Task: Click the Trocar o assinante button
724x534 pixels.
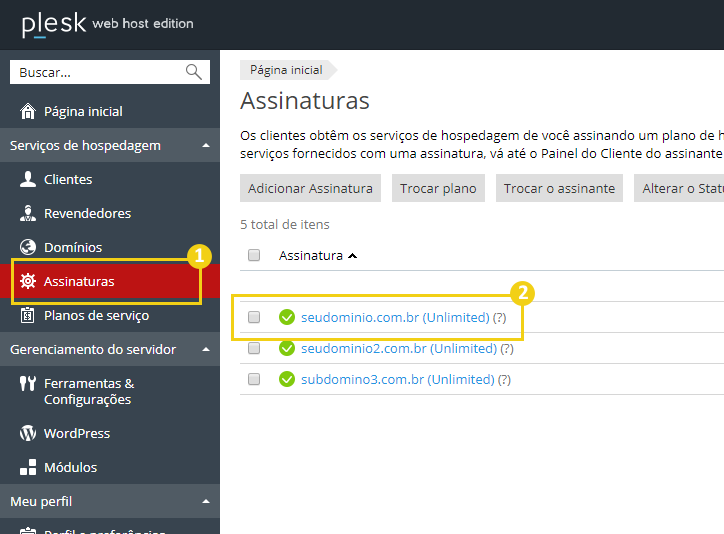Action: 559,188
